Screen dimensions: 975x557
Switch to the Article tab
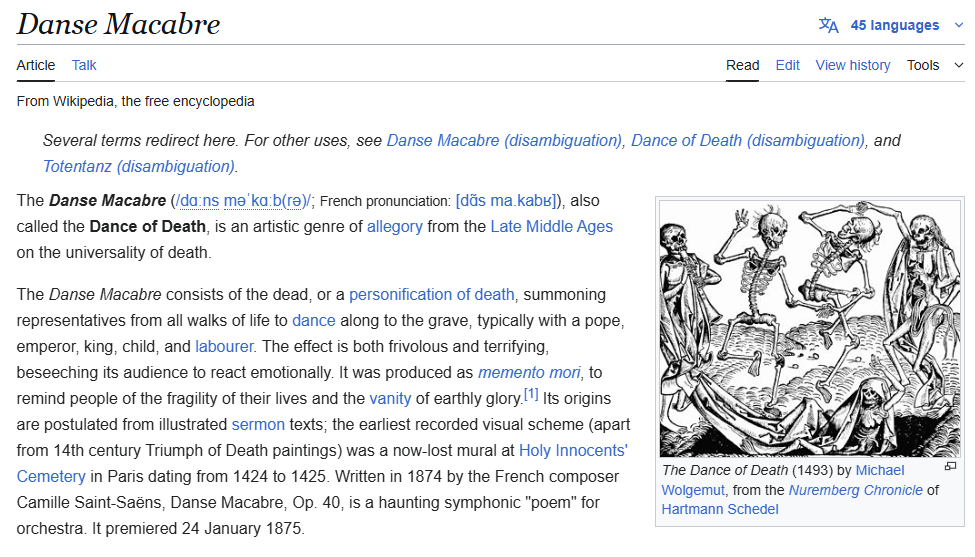tap(35, 65)
